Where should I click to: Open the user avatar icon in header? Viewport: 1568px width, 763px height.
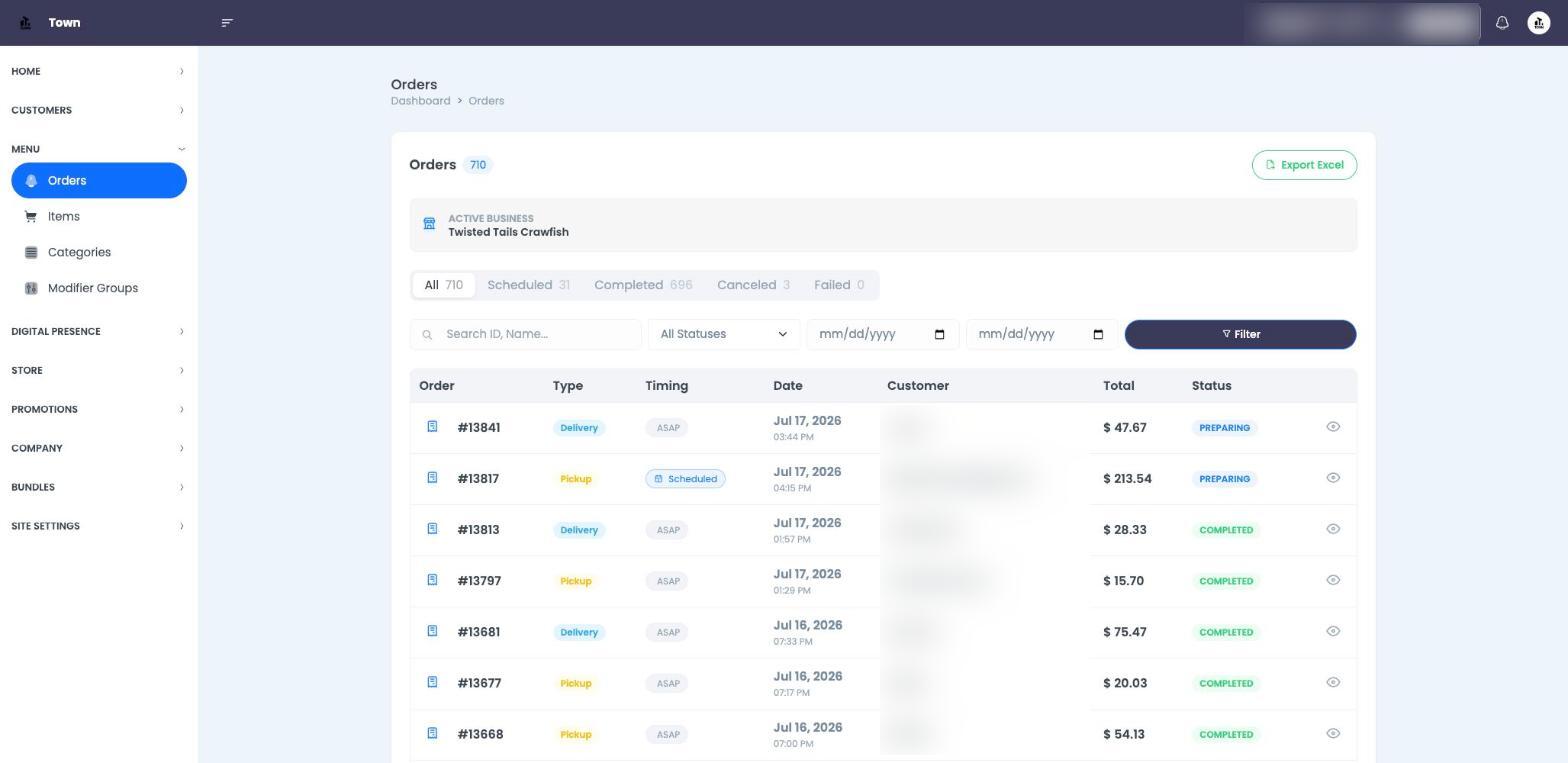[1539, 22]
